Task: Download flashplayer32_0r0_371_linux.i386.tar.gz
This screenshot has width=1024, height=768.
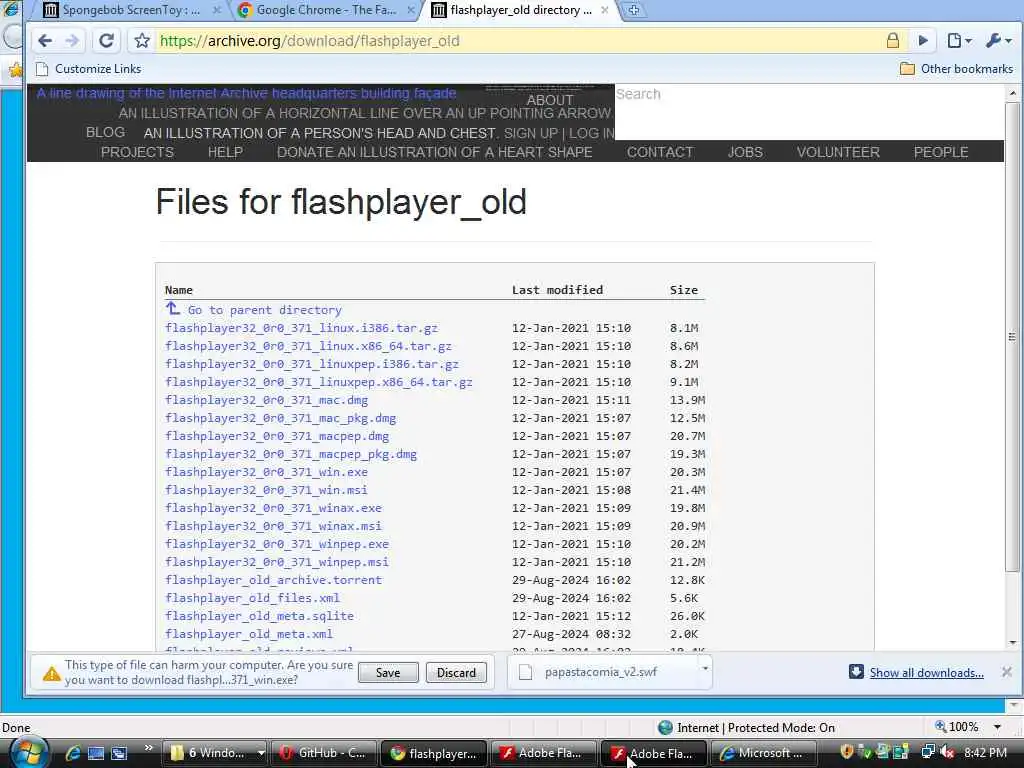Action: [x=301, y=328]
